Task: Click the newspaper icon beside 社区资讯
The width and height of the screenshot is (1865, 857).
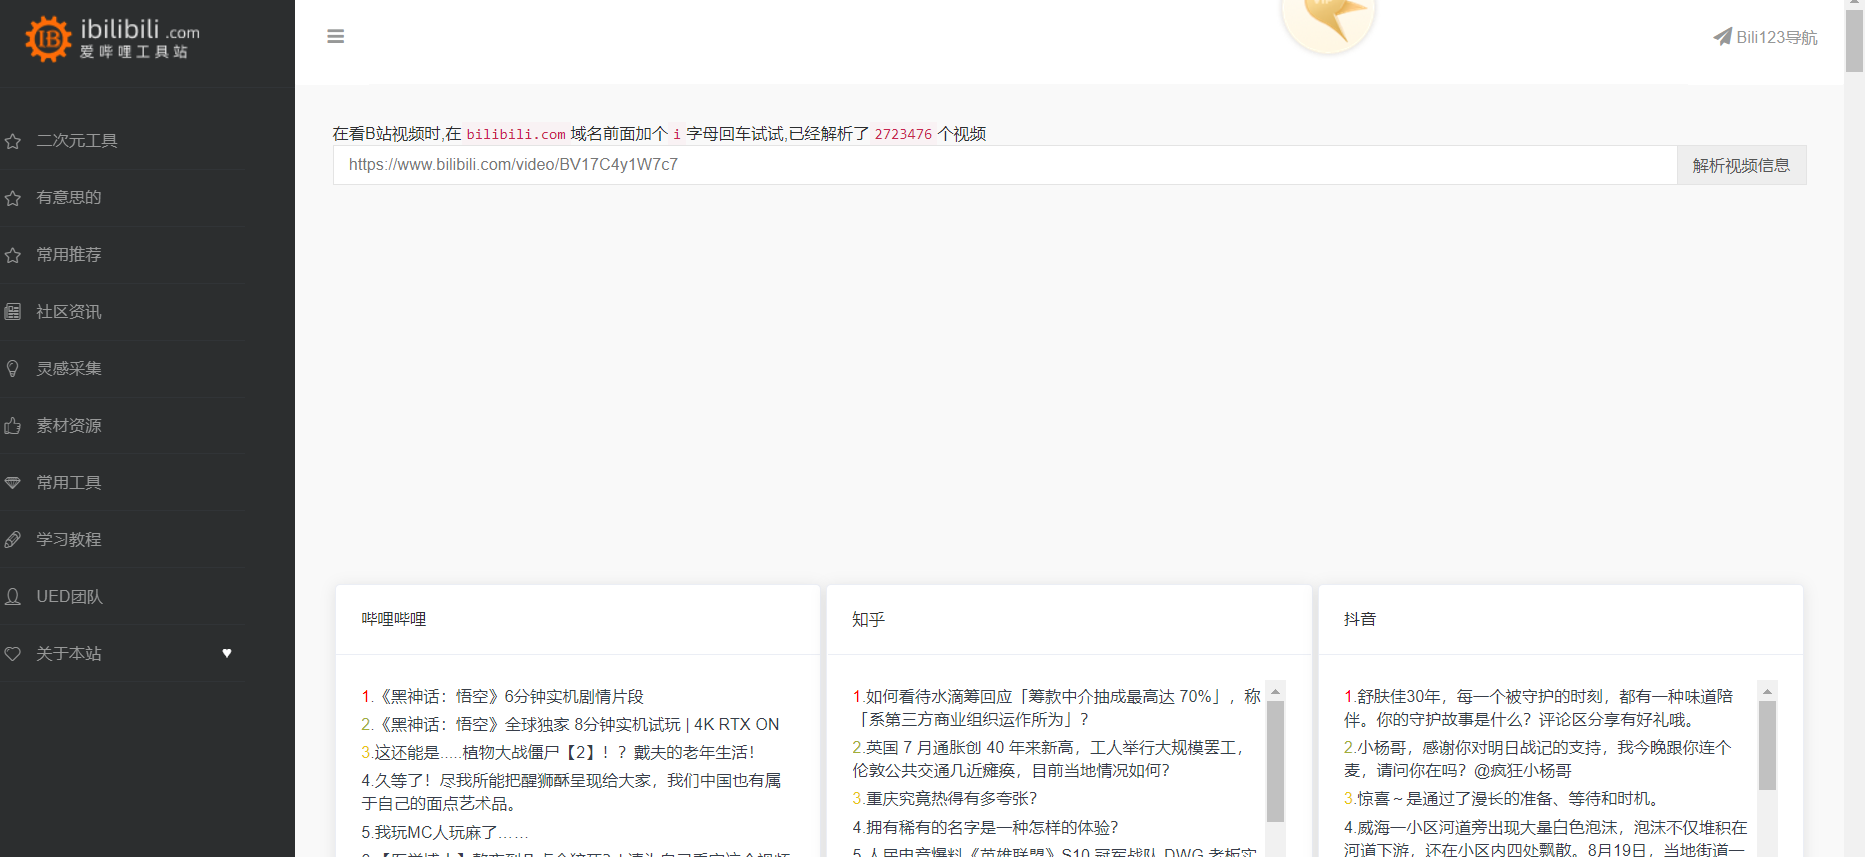Action: tap(13, 312)
